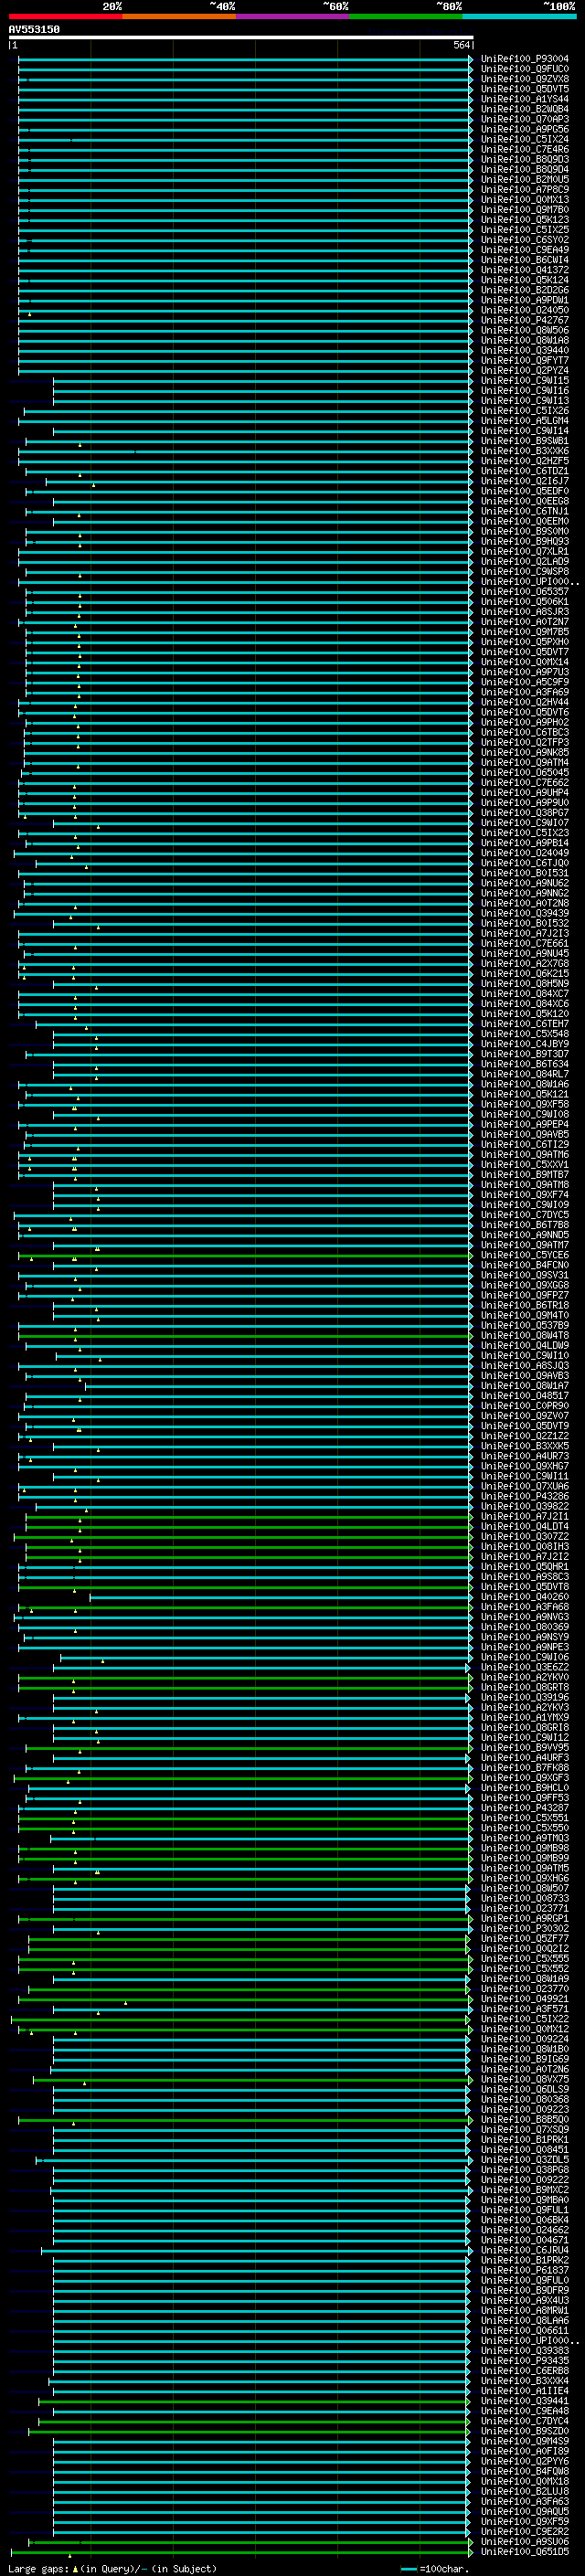The height and width of the screenshot is (2576, 585).
Task: Select the AV553150 query title
Action: [34, 29]
